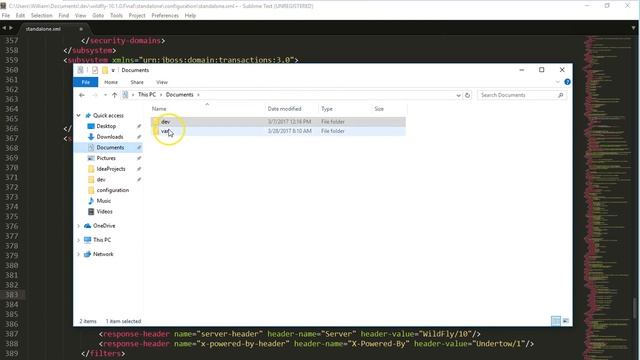Open Downloads in Quick access
Screen dimensions: 640x360
[110, 137]
